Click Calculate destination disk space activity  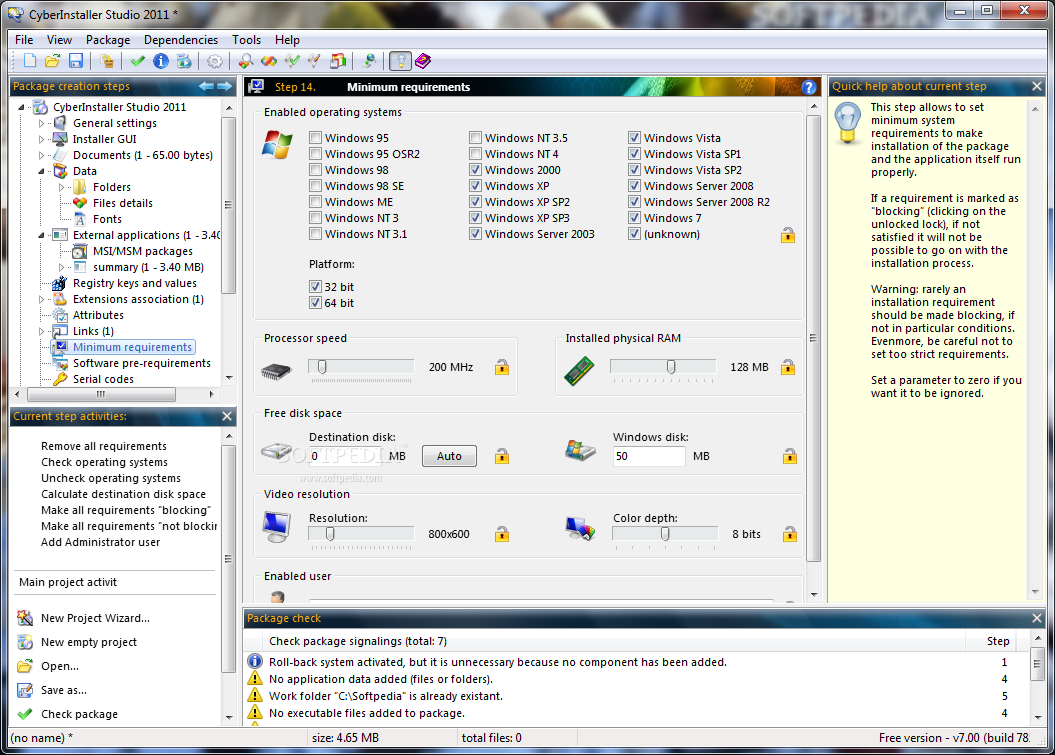click(123, 494)
